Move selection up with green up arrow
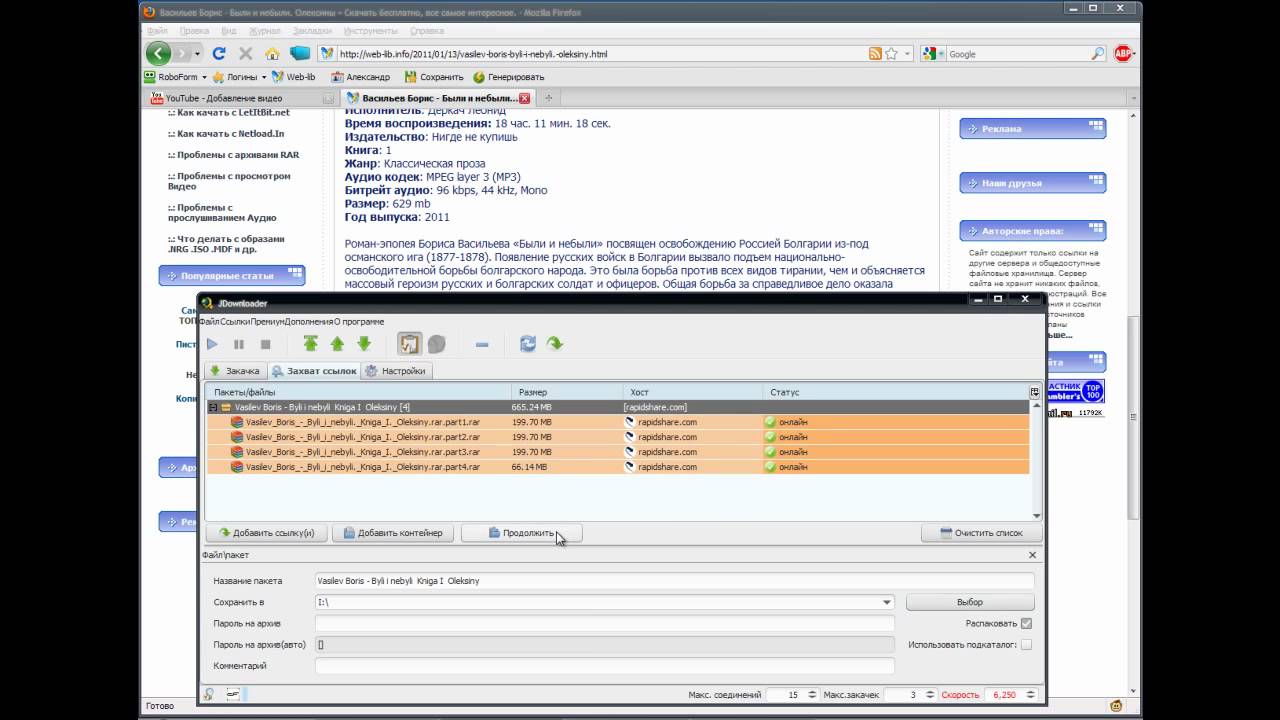This screenshot has height=720, width=1280. coord(337,344)
